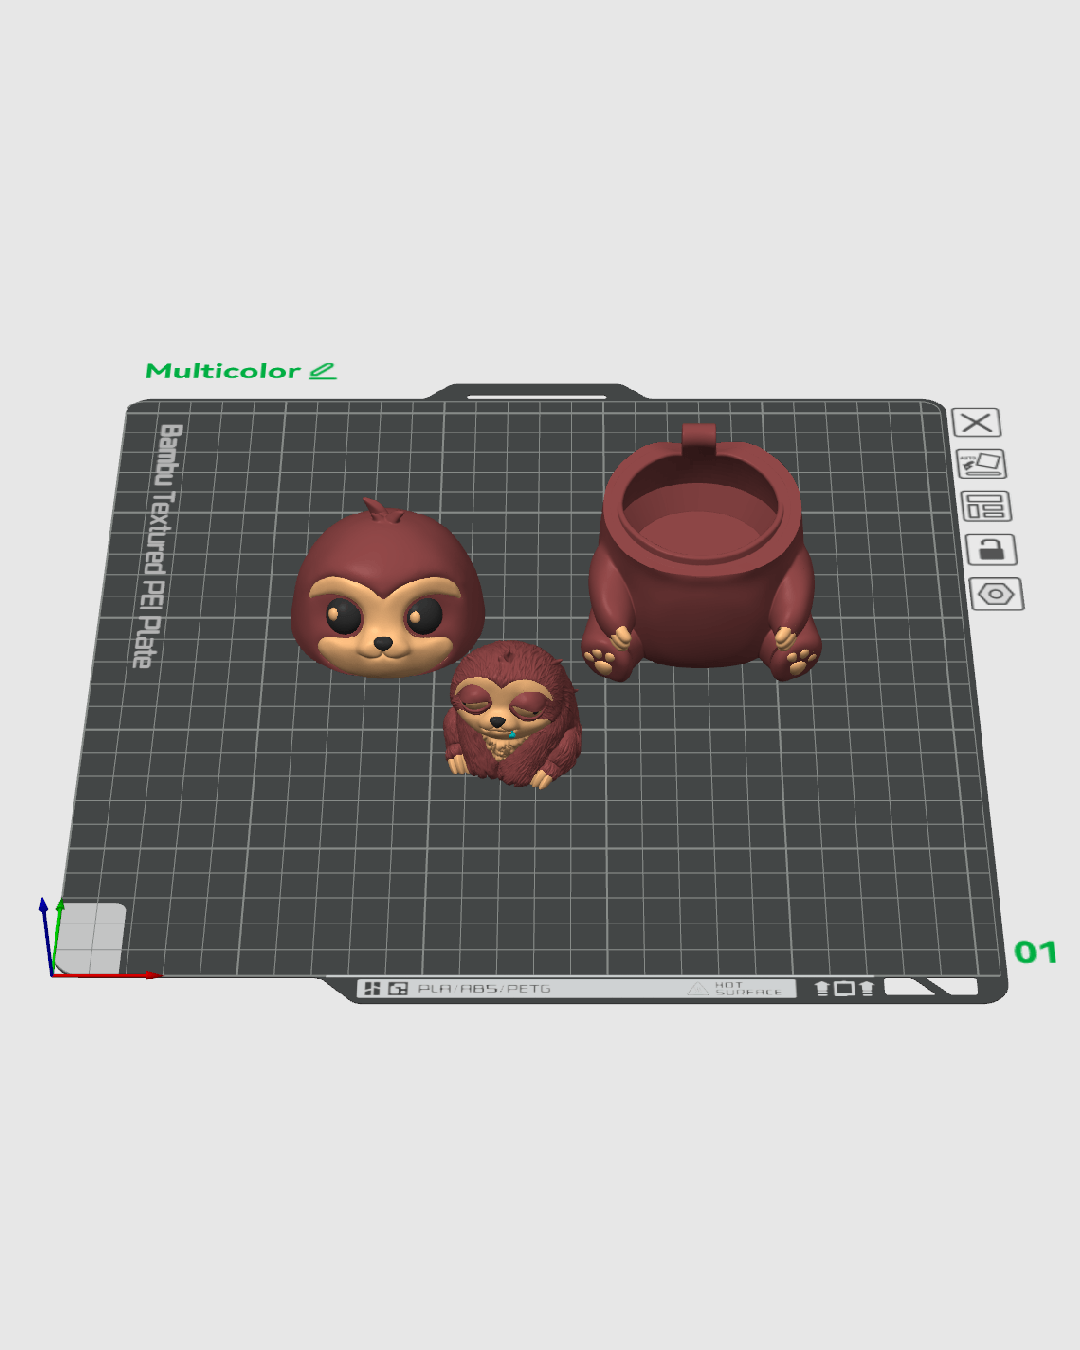Toggle the plate lock icon
Viewport: 1080px width, 1350px height.
(991, 550)
